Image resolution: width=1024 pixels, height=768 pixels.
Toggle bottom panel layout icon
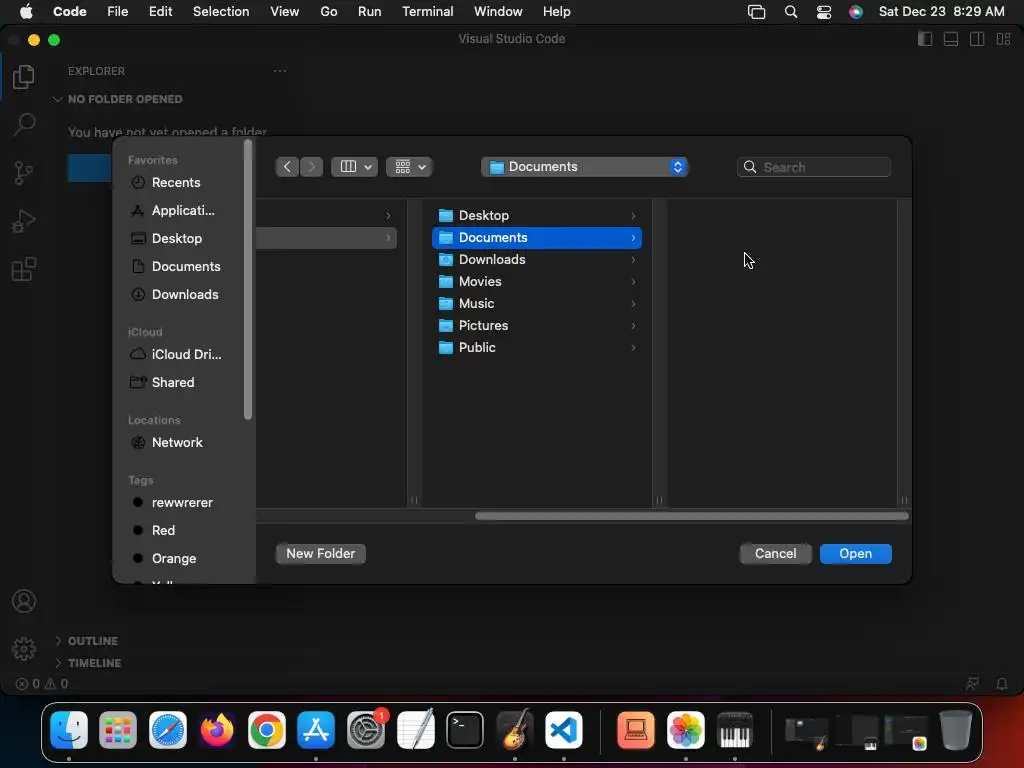tap(951, 39)
